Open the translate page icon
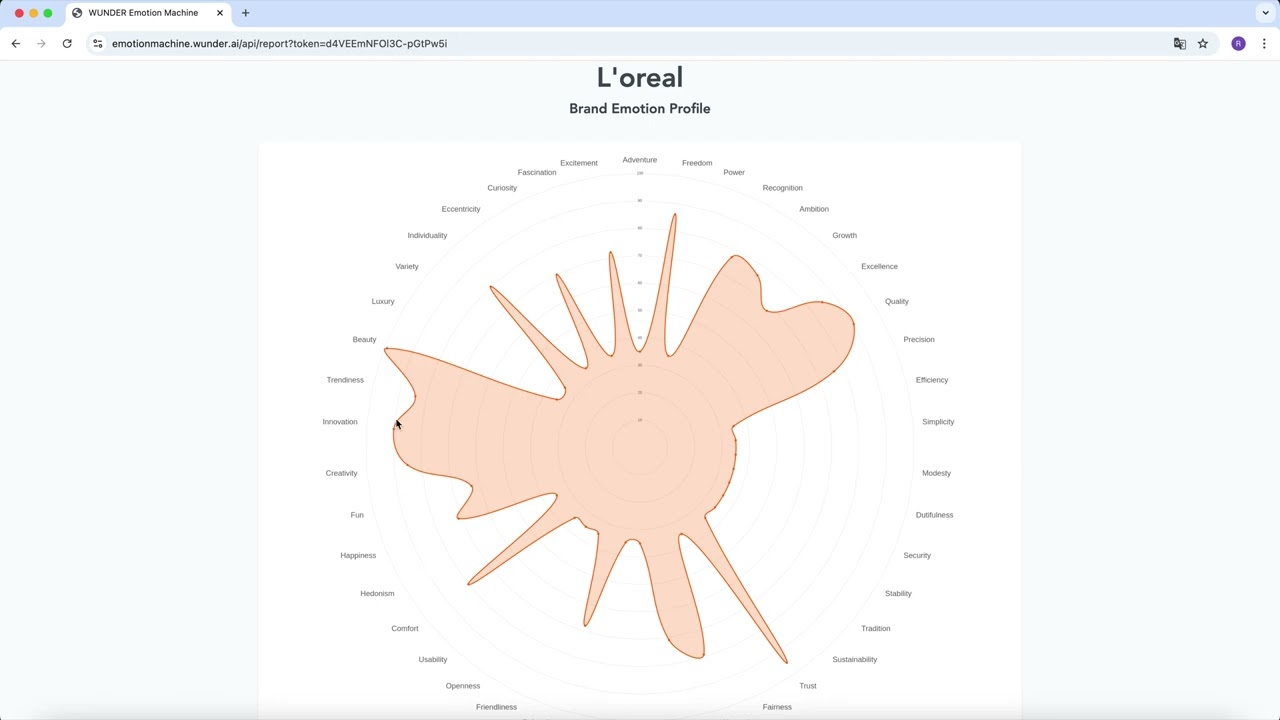Viewport: 1280px width, 720px height. [1180, 44]
